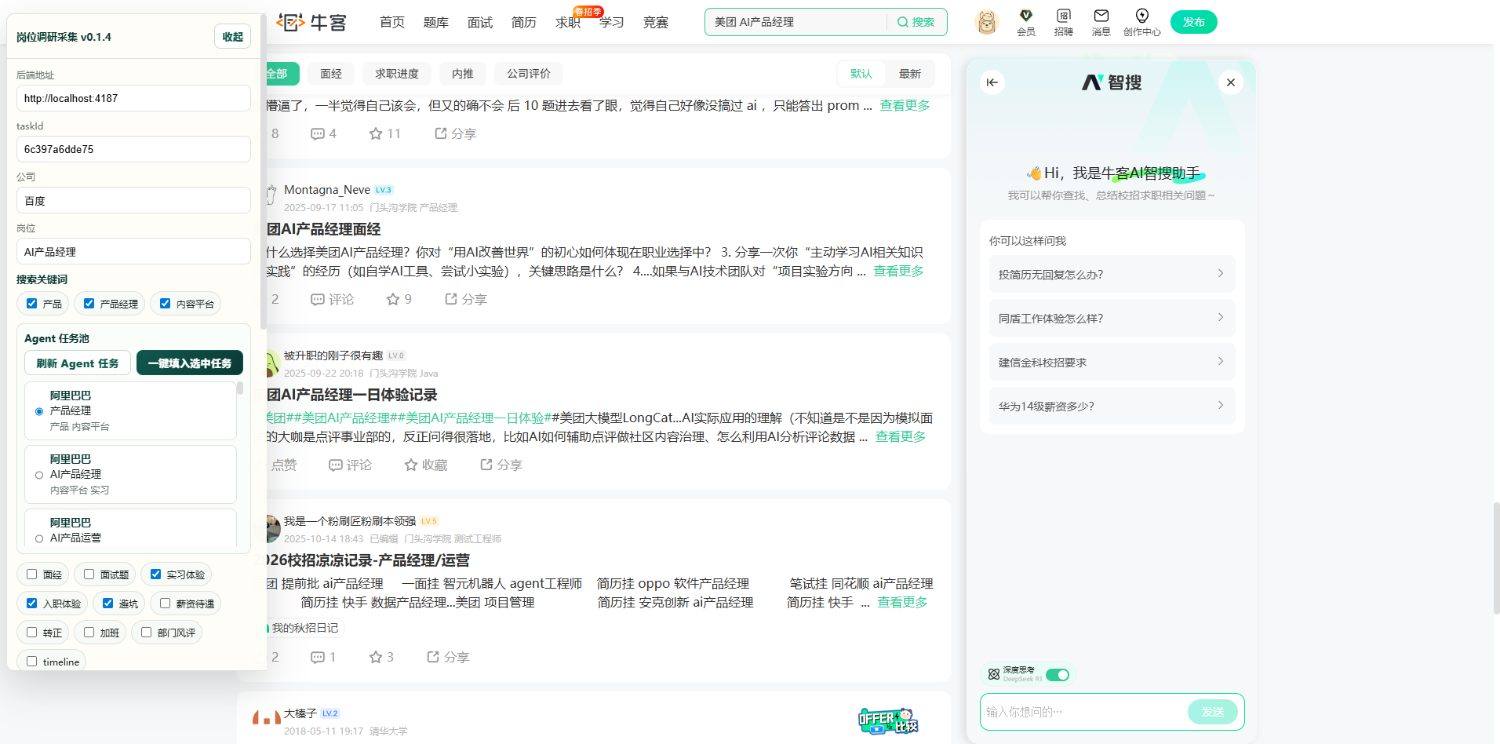
Task: Open comments on the 校招凉凉记录 post
Action: (x=323, y=657)
